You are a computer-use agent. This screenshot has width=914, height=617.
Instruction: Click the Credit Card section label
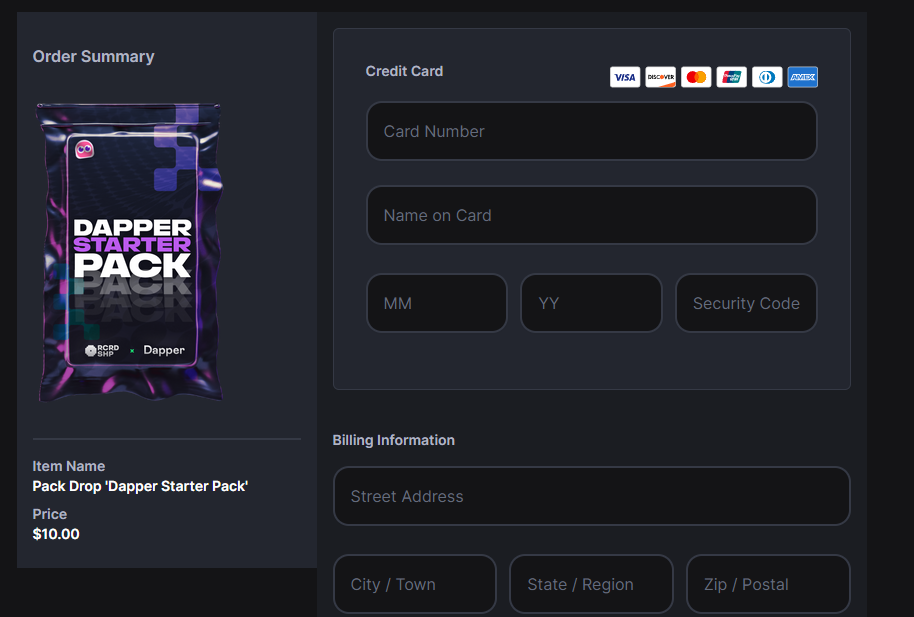404,71
